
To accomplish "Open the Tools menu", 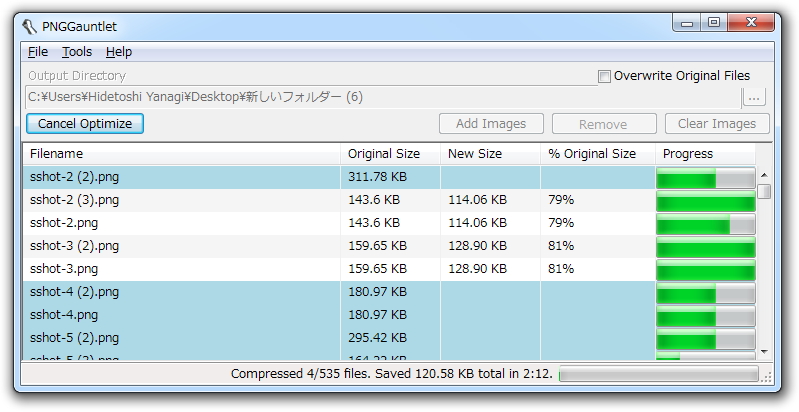I will pyautogui.click(x=77, y=52).
